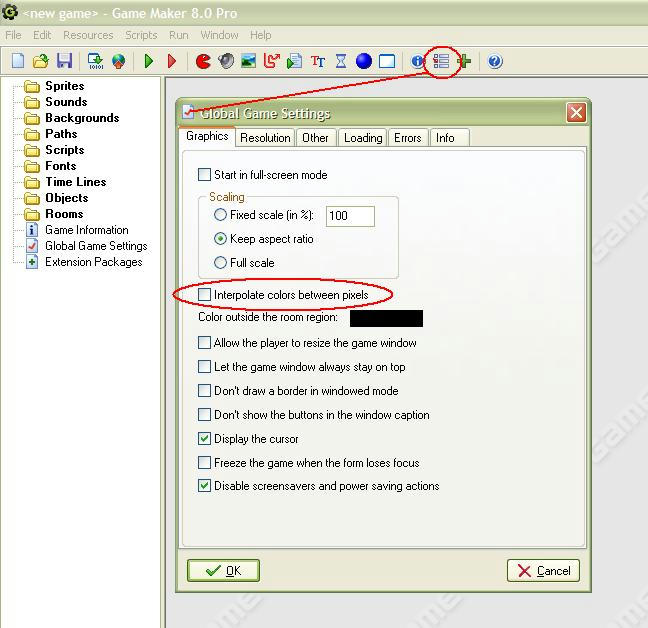Open game information toolbar icon
Image resolution: width=648 pixels, height=628 pixels.
tap(417, 61)
